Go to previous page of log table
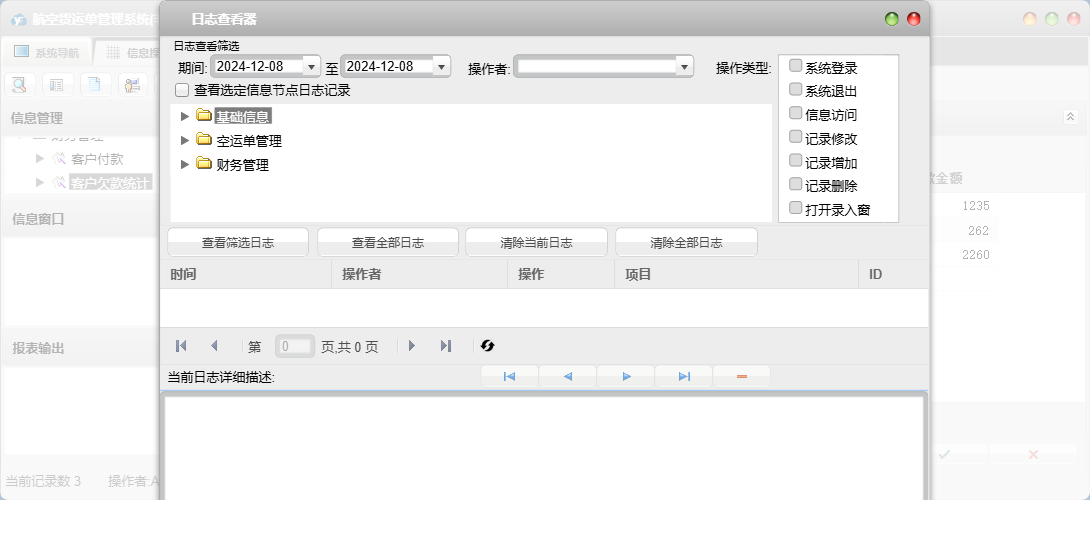This screenshot has width=1090, height=544. pyautogui.click(x=214, y=346)
